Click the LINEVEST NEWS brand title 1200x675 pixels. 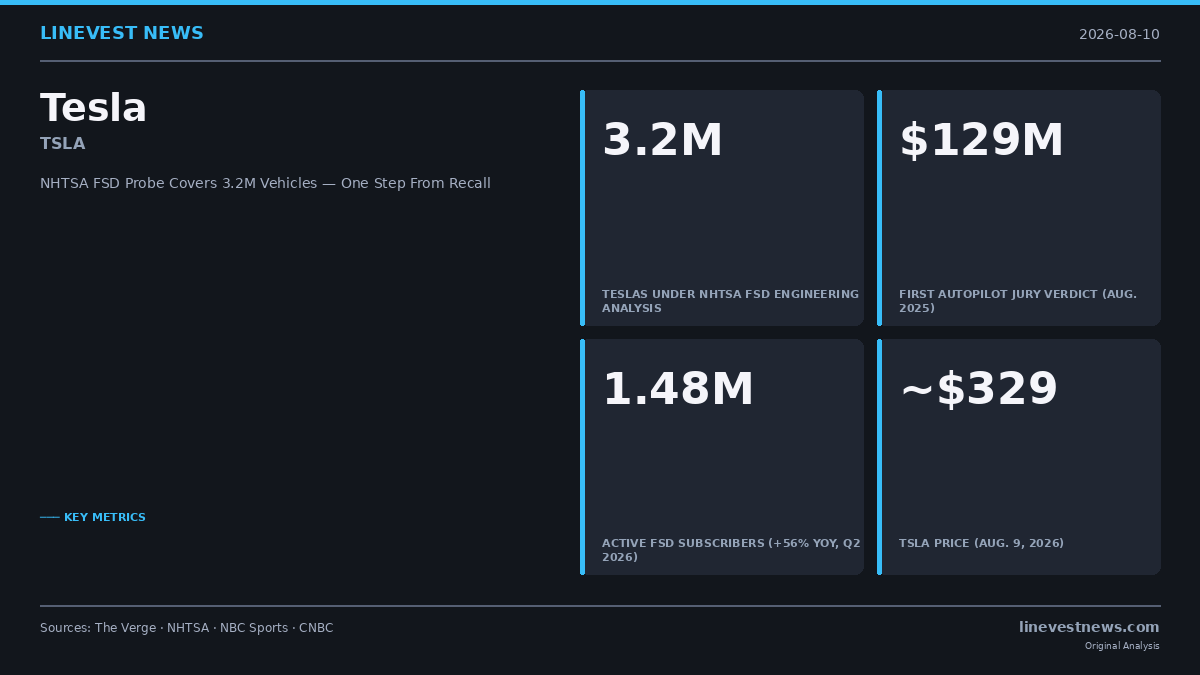(x=121, y=34)
